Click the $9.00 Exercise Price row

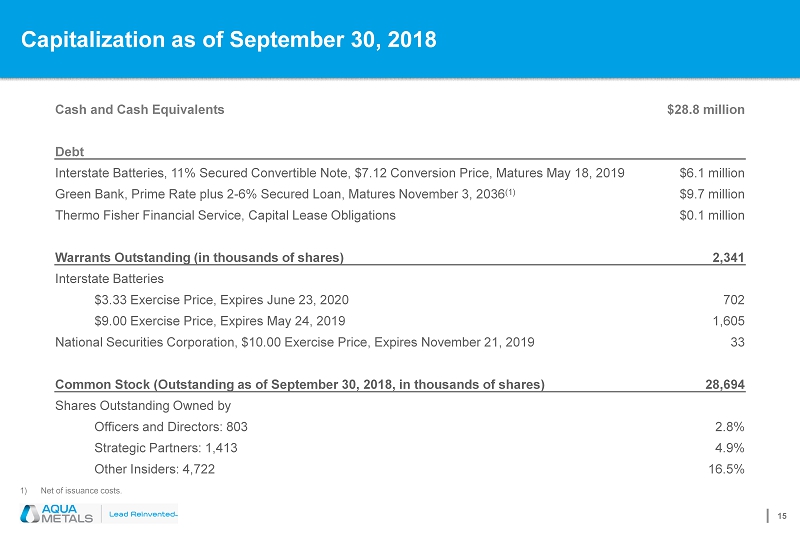(219, 321)
